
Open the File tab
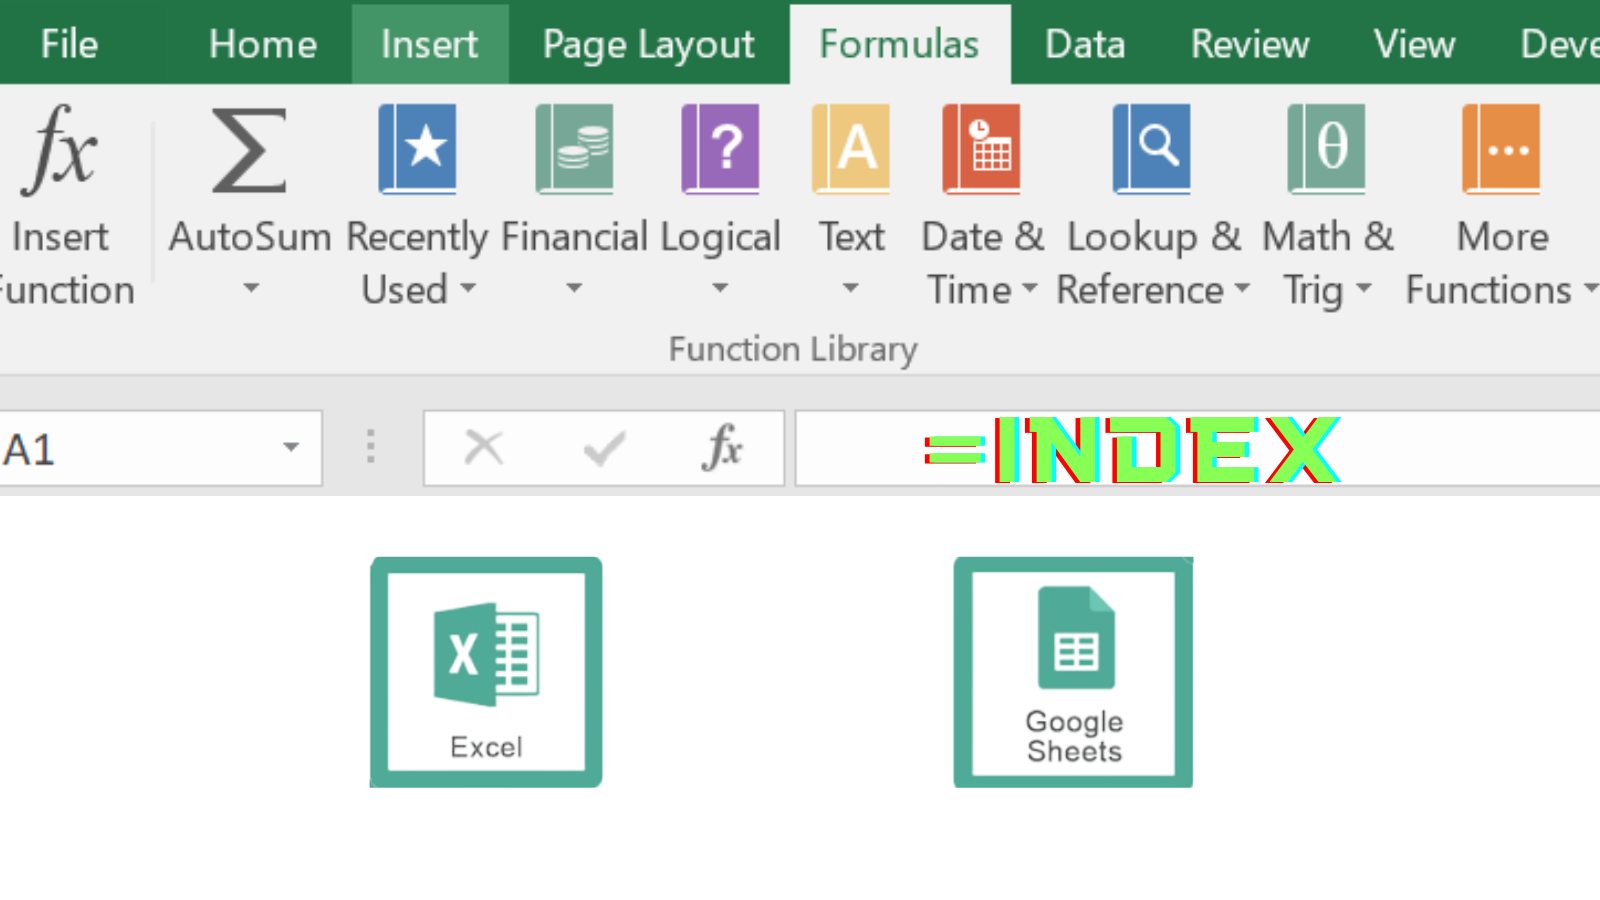click(x=69, y=44)
